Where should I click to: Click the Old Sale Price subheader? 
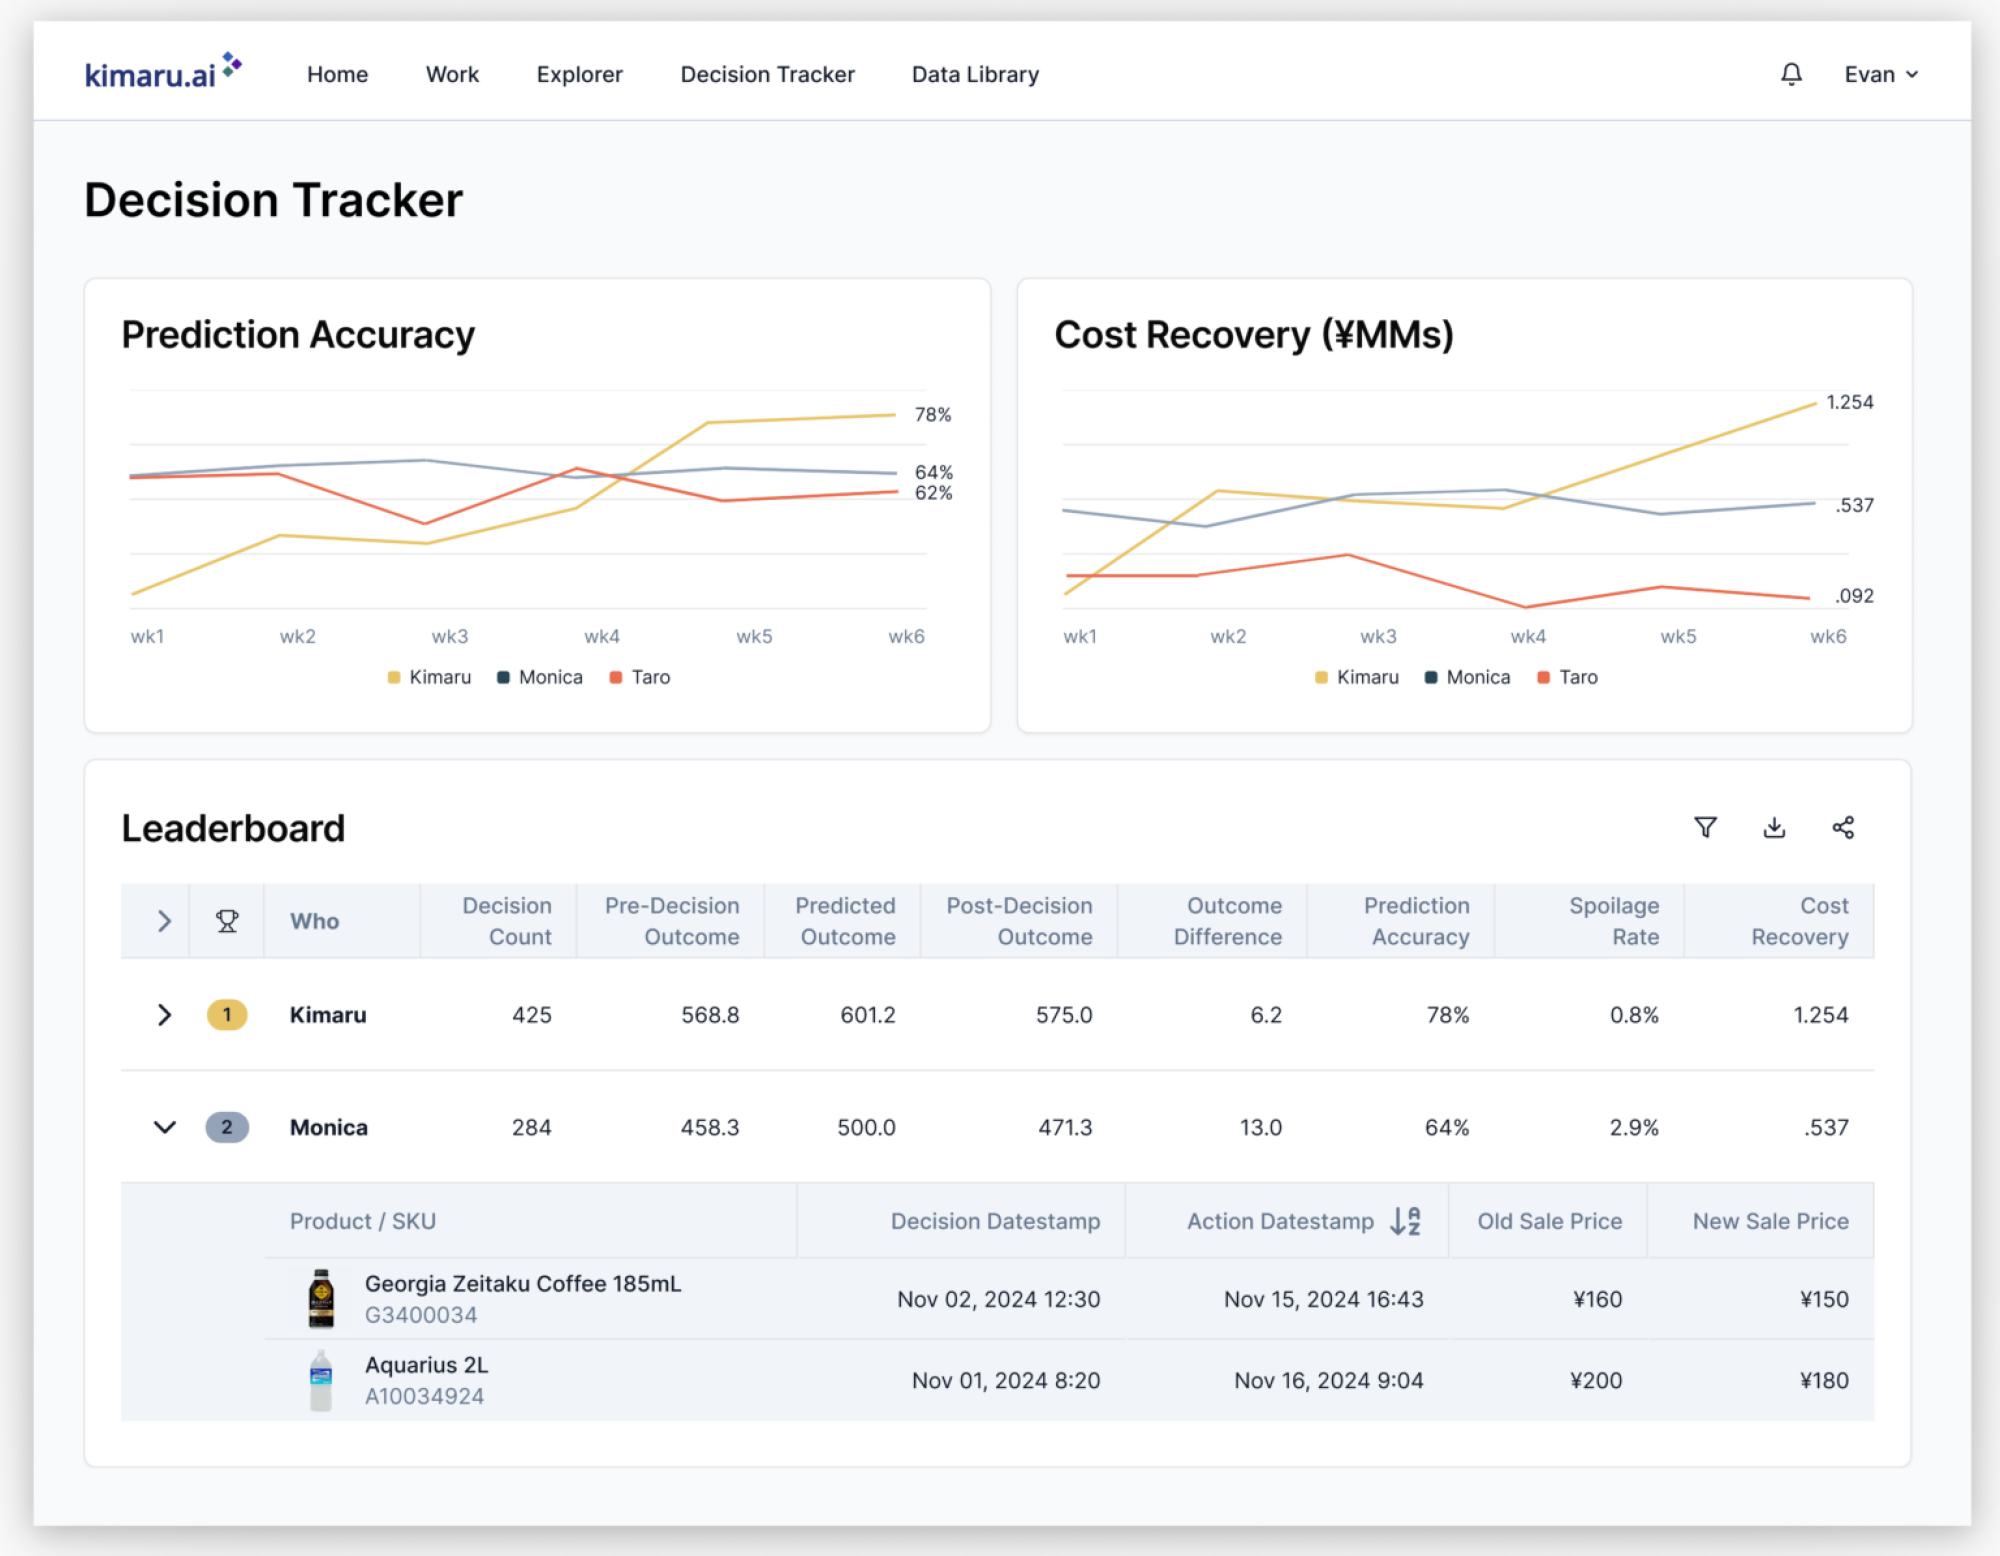click(x=1549, y=1221)
